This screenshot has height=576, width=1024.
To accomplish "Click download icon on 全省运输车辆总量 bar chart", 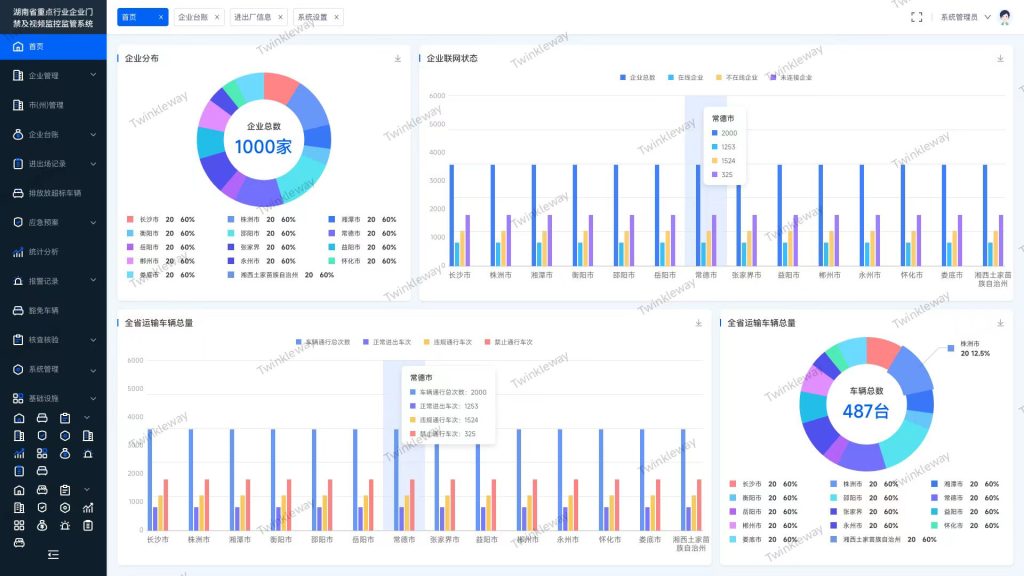I will click(699, 323).
